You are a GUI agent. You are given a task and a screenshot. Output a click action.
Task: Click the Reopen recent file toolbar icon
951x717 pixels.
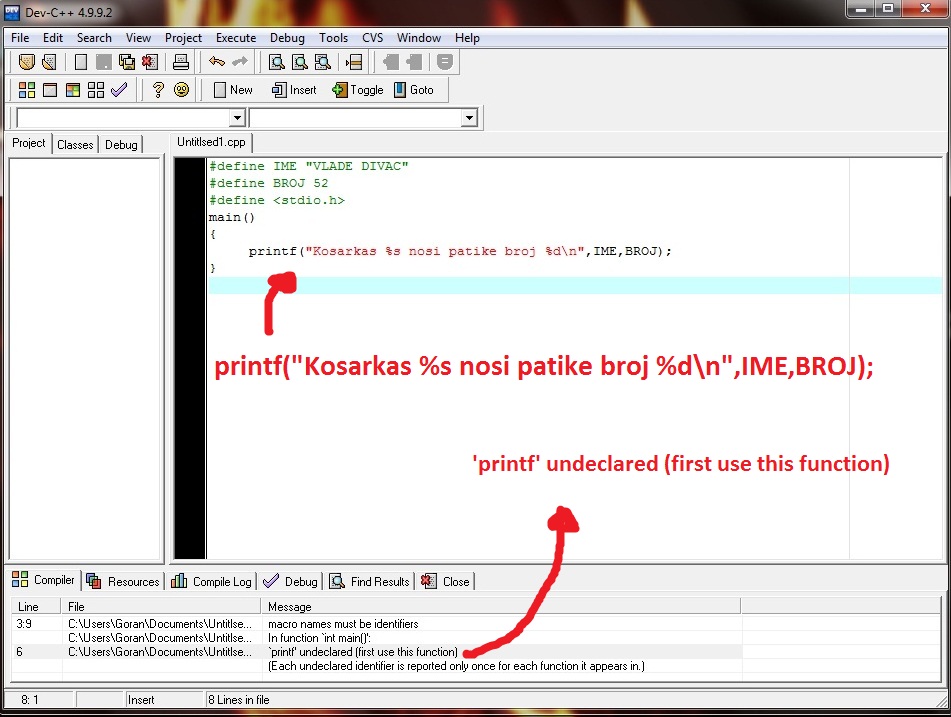click(49, 62)
